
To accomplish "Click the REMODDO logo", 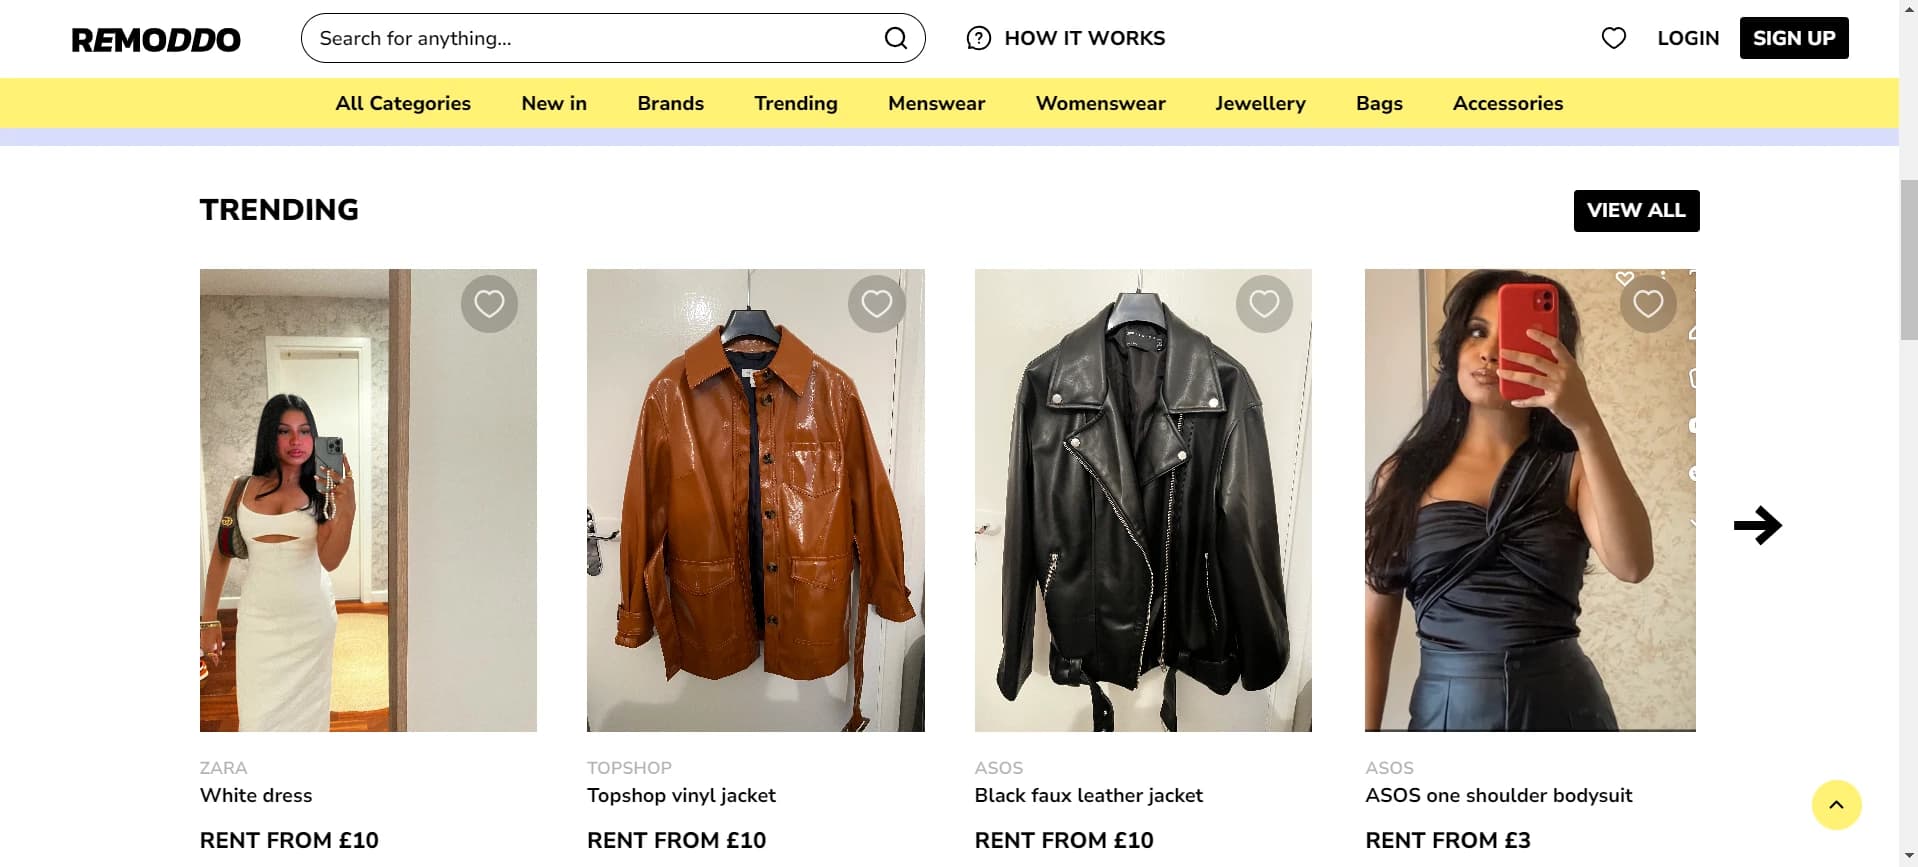I will click(x=156, y=40).
